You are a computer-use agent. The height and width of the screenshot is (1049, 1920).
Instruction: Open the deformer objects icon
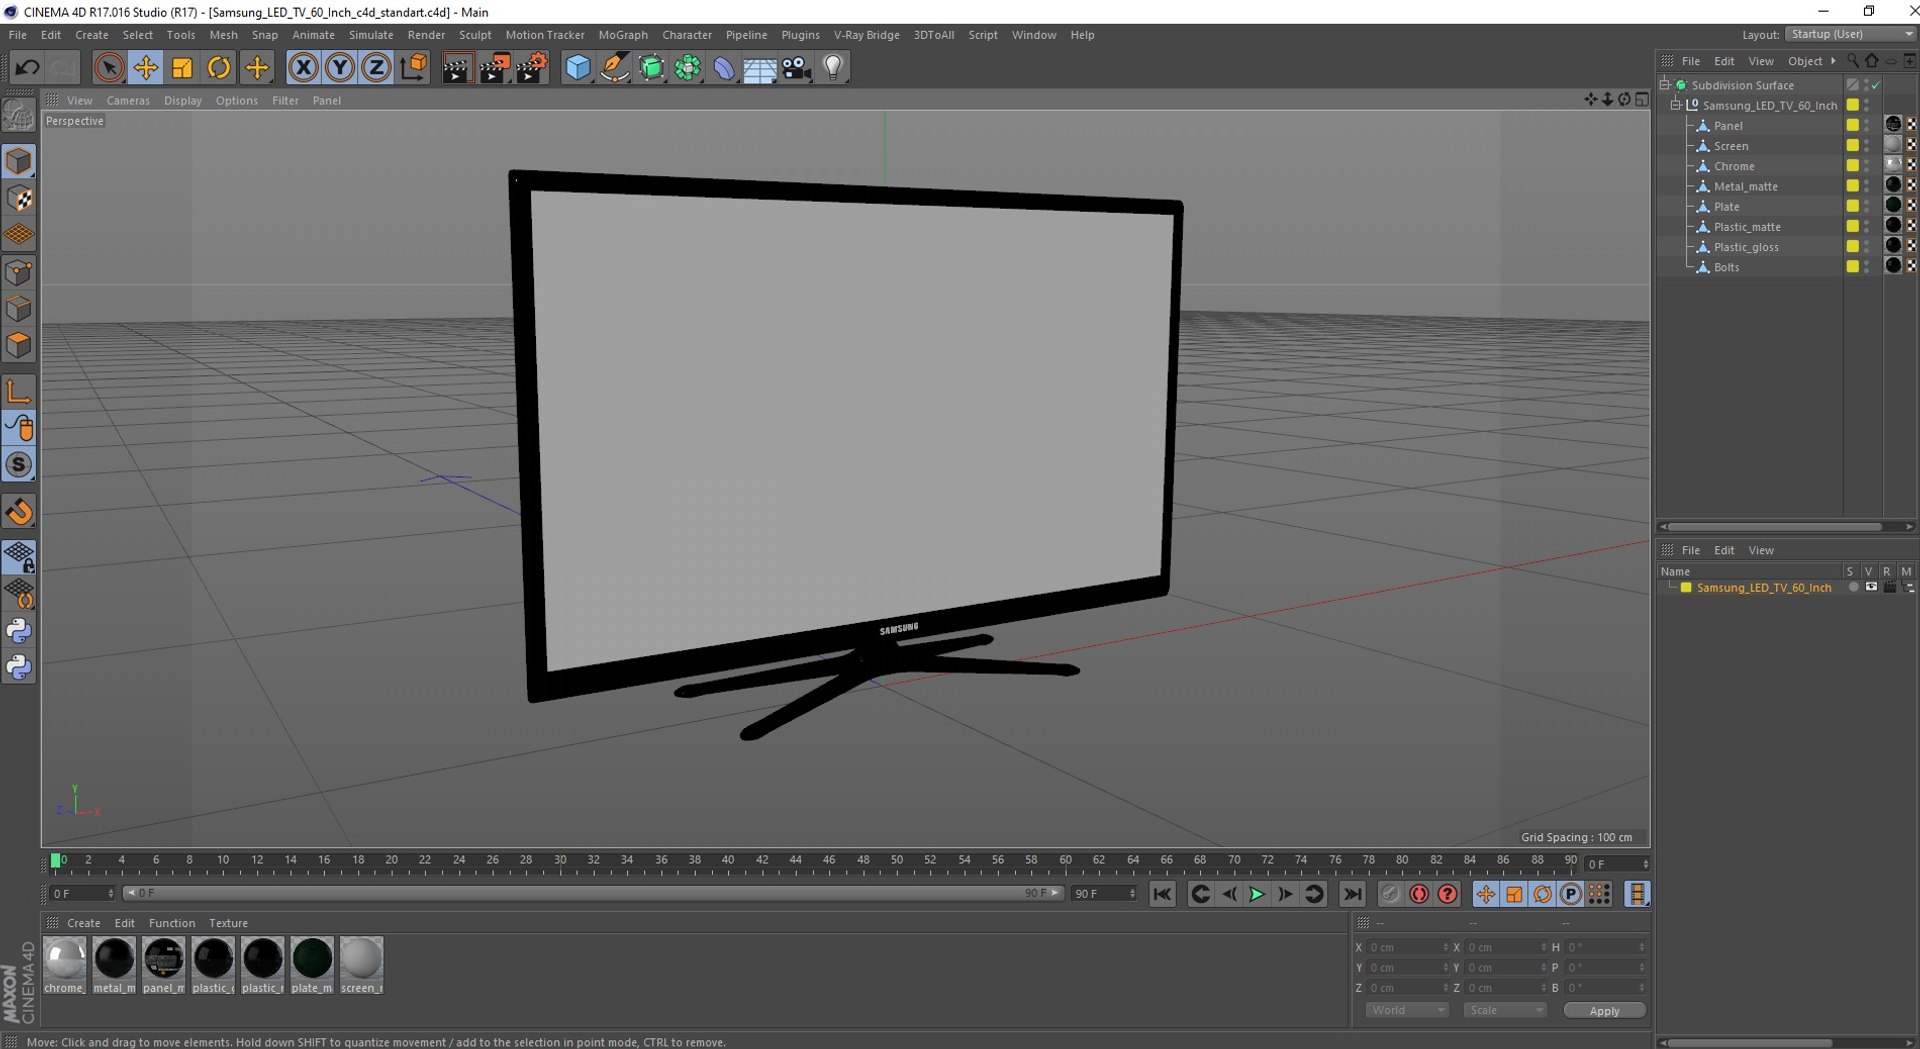click(x=724, y=67)
